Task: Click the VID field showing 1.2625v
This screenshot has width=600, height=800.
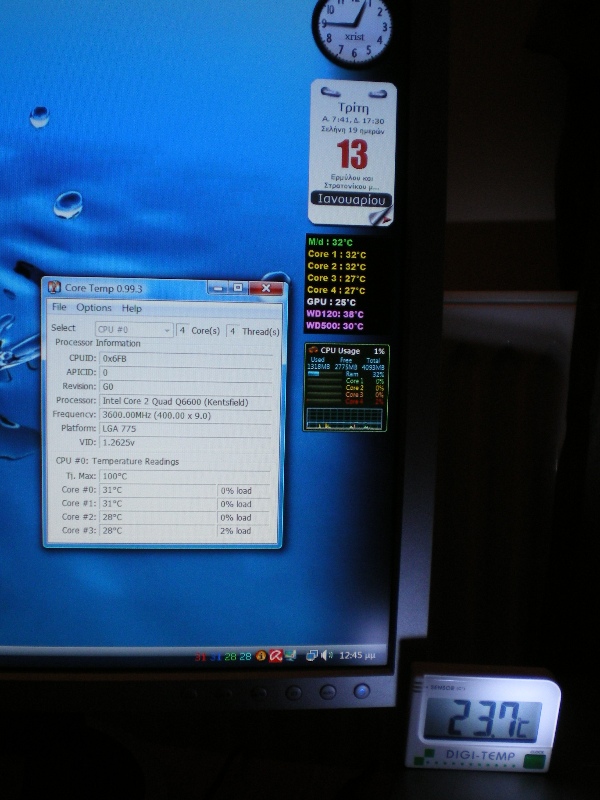Action: tap(186, 442)
